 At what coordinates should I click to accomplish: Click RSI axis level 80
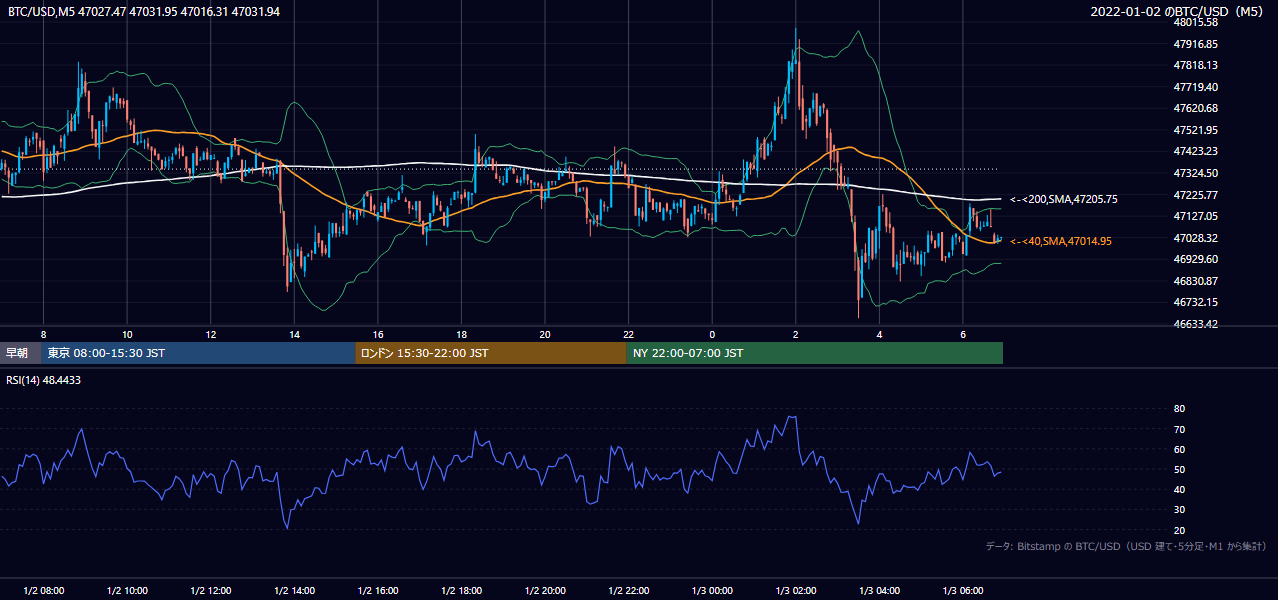click(1179, 409)
